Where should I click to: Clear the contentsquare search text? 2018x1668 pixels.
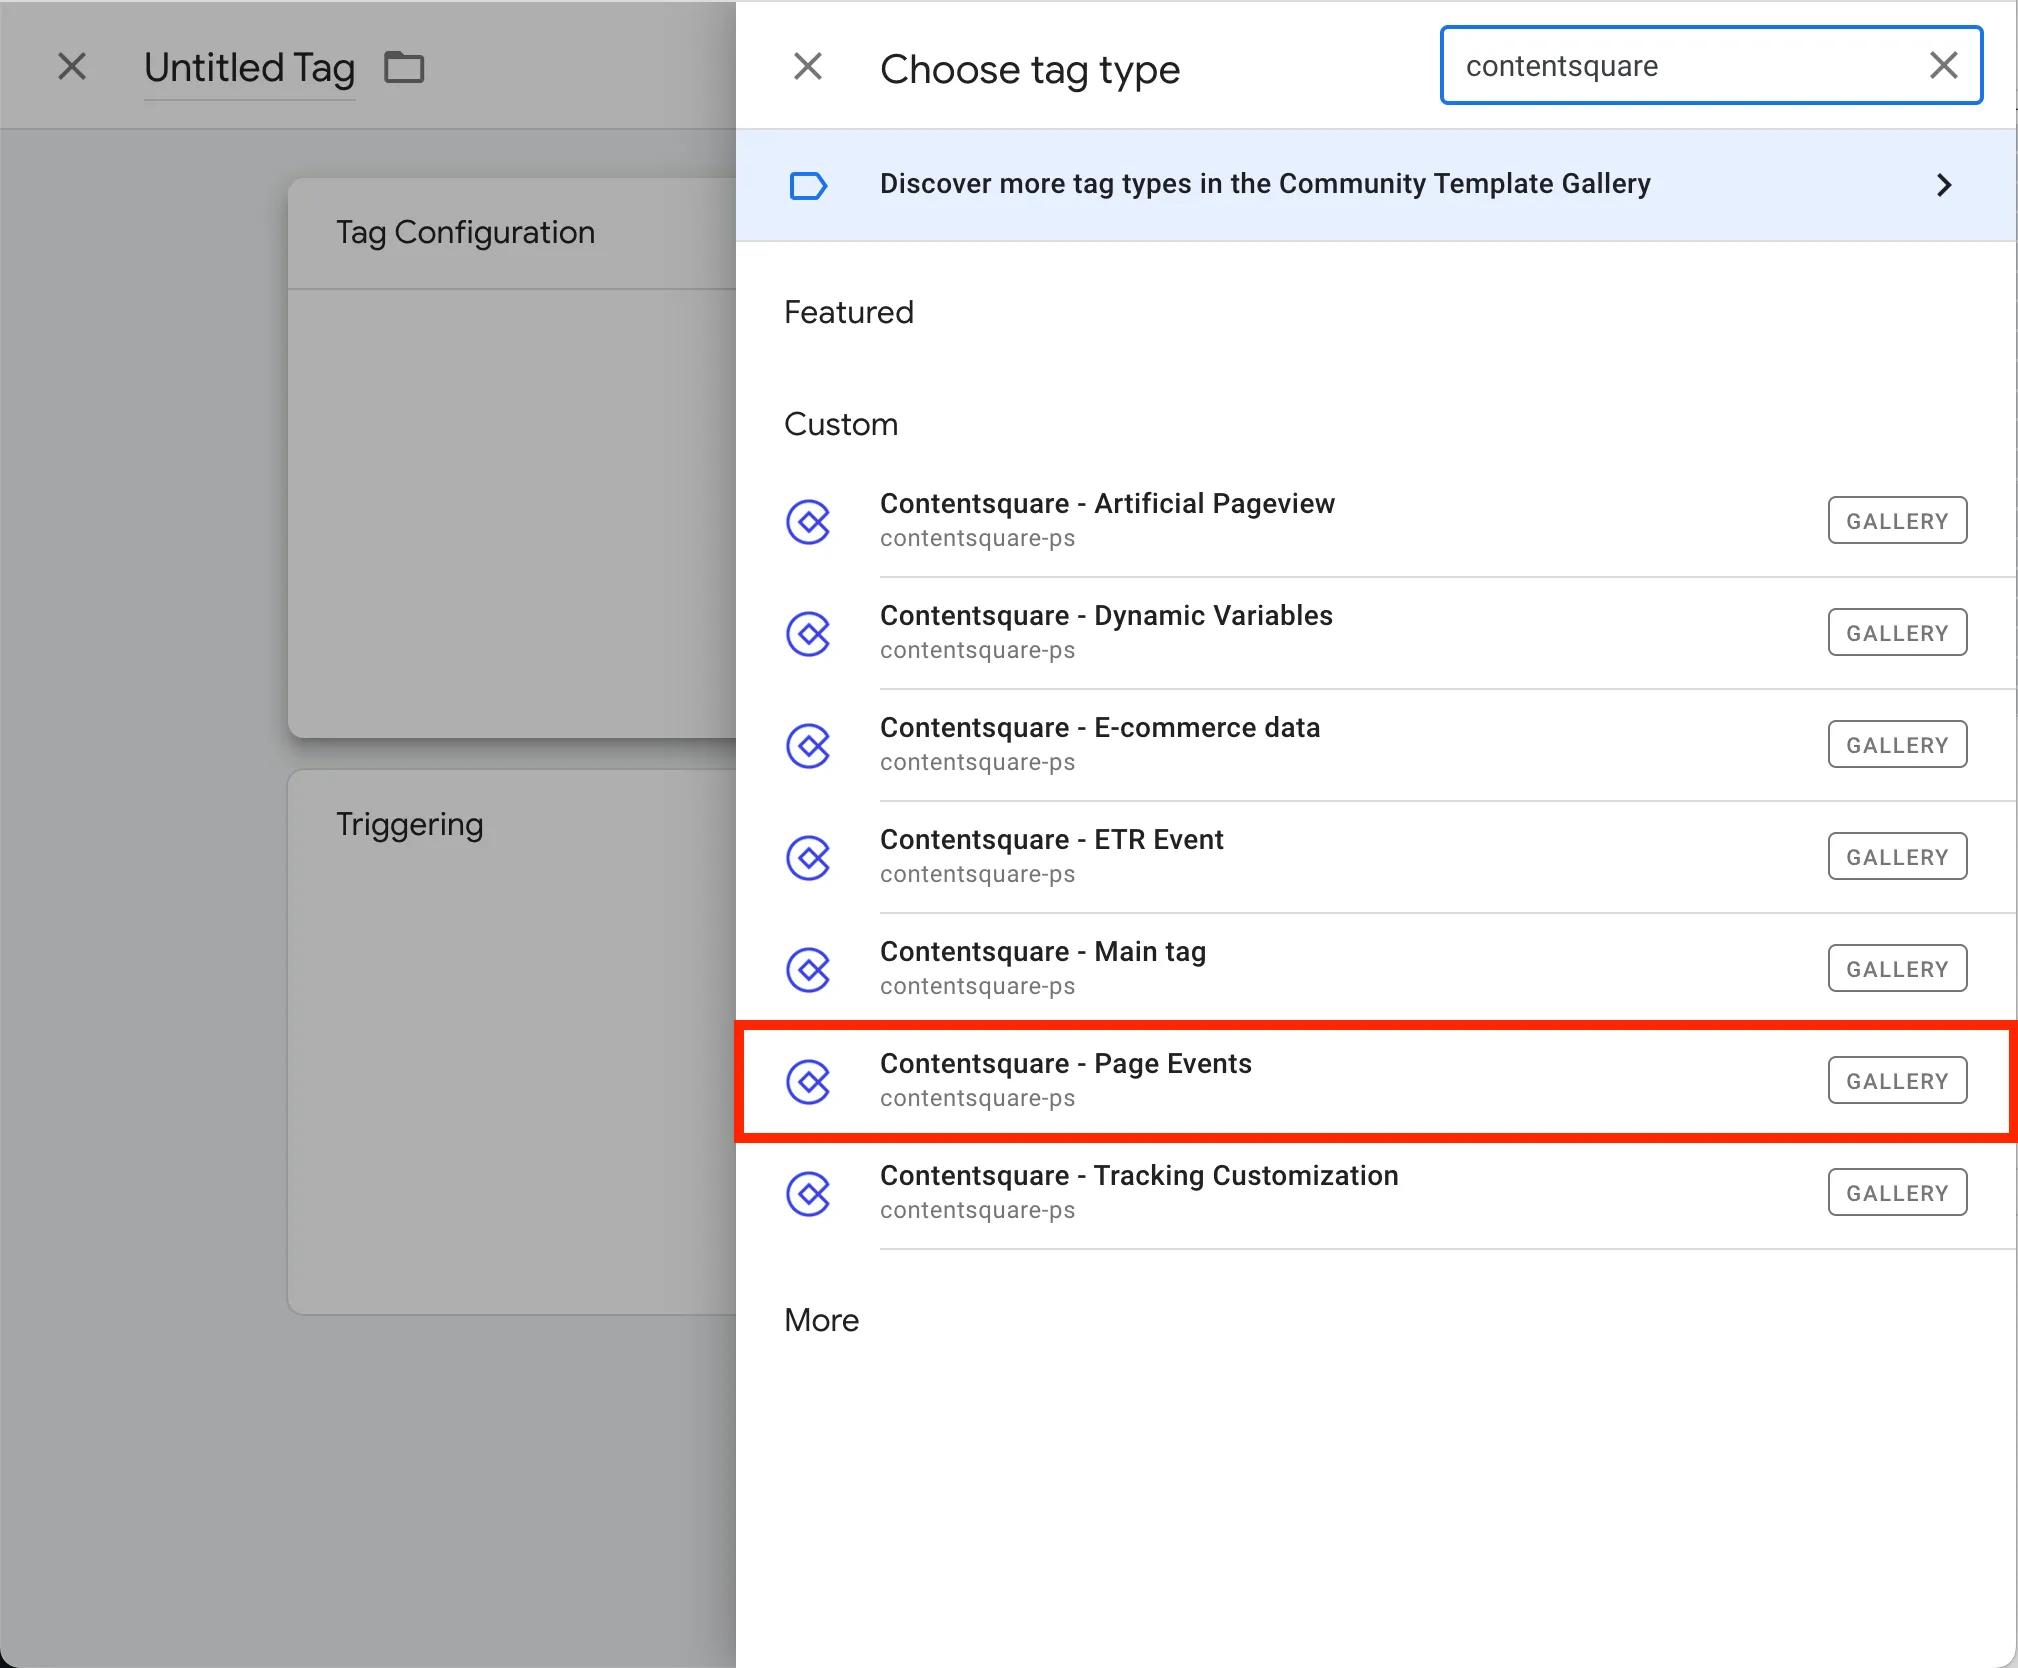pyautogui.click(x=1943, y=66)
